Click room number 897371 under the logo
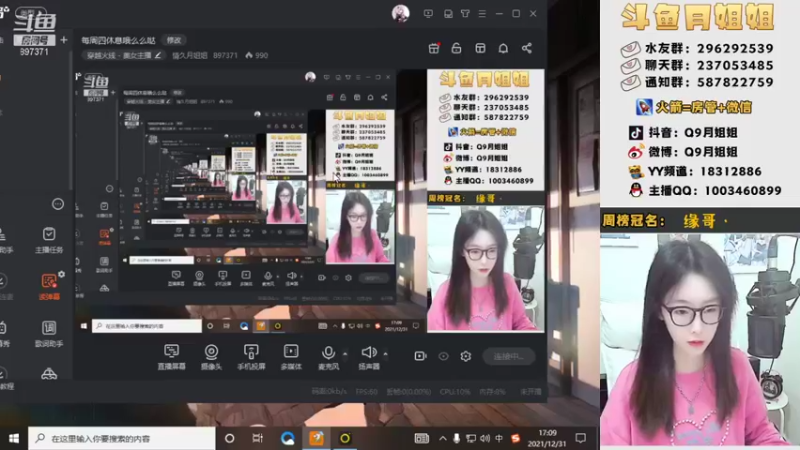This screenshot has height=450, width=800. (34, 52)
